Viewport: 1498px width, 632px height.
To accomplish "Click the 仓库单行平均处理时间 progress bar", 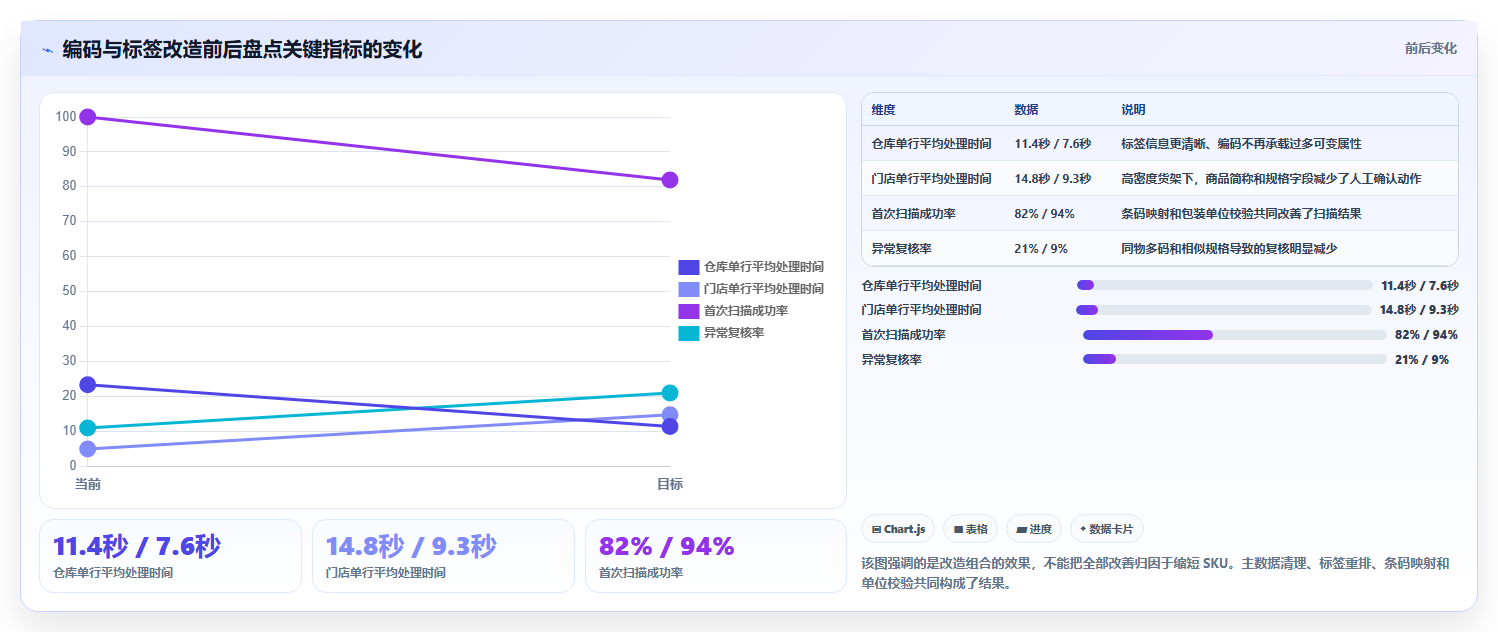I will click(x=1224, y=285).
